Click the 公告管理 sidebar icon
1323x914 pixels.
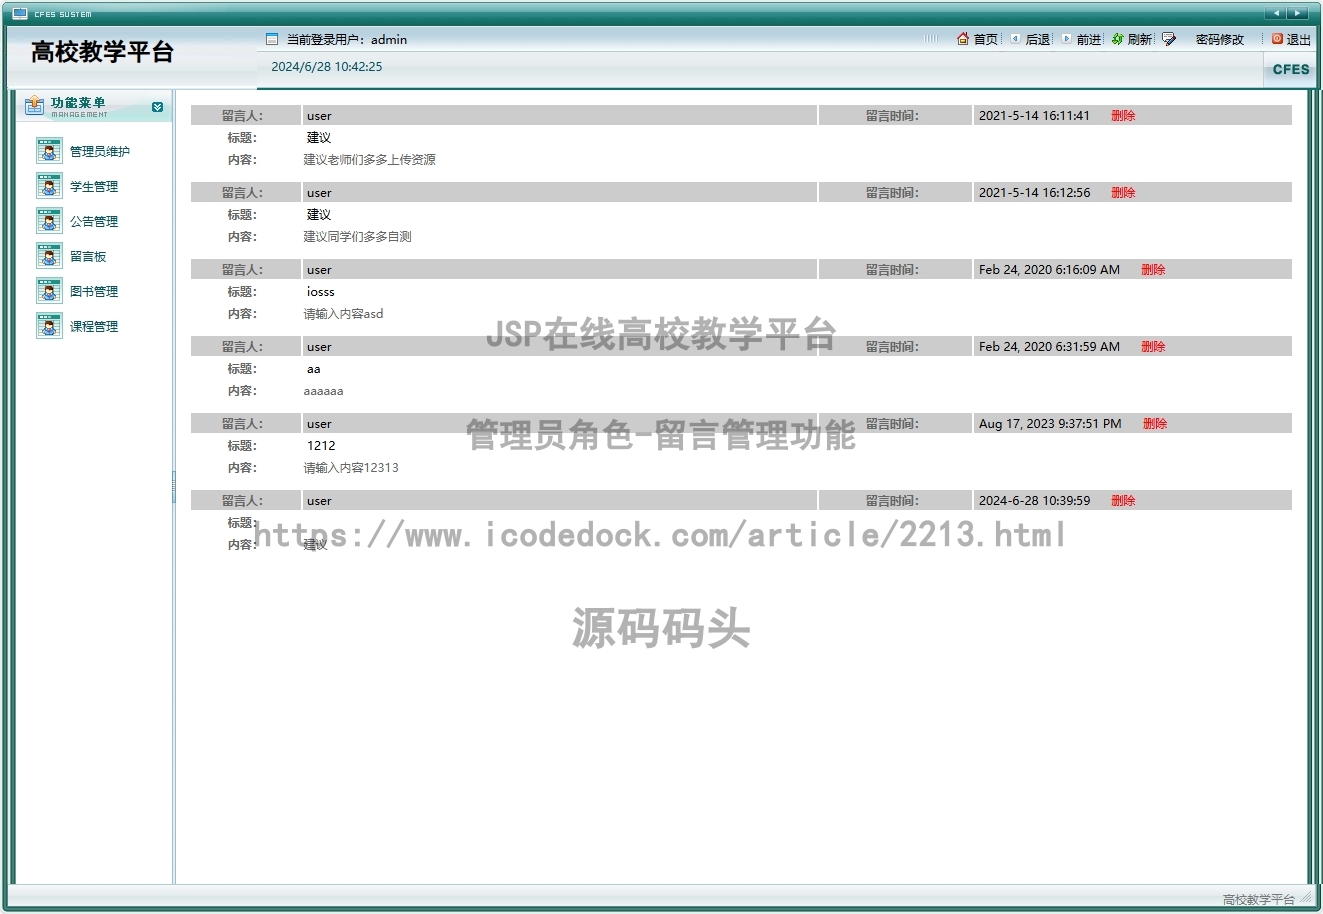pos(49,221)
